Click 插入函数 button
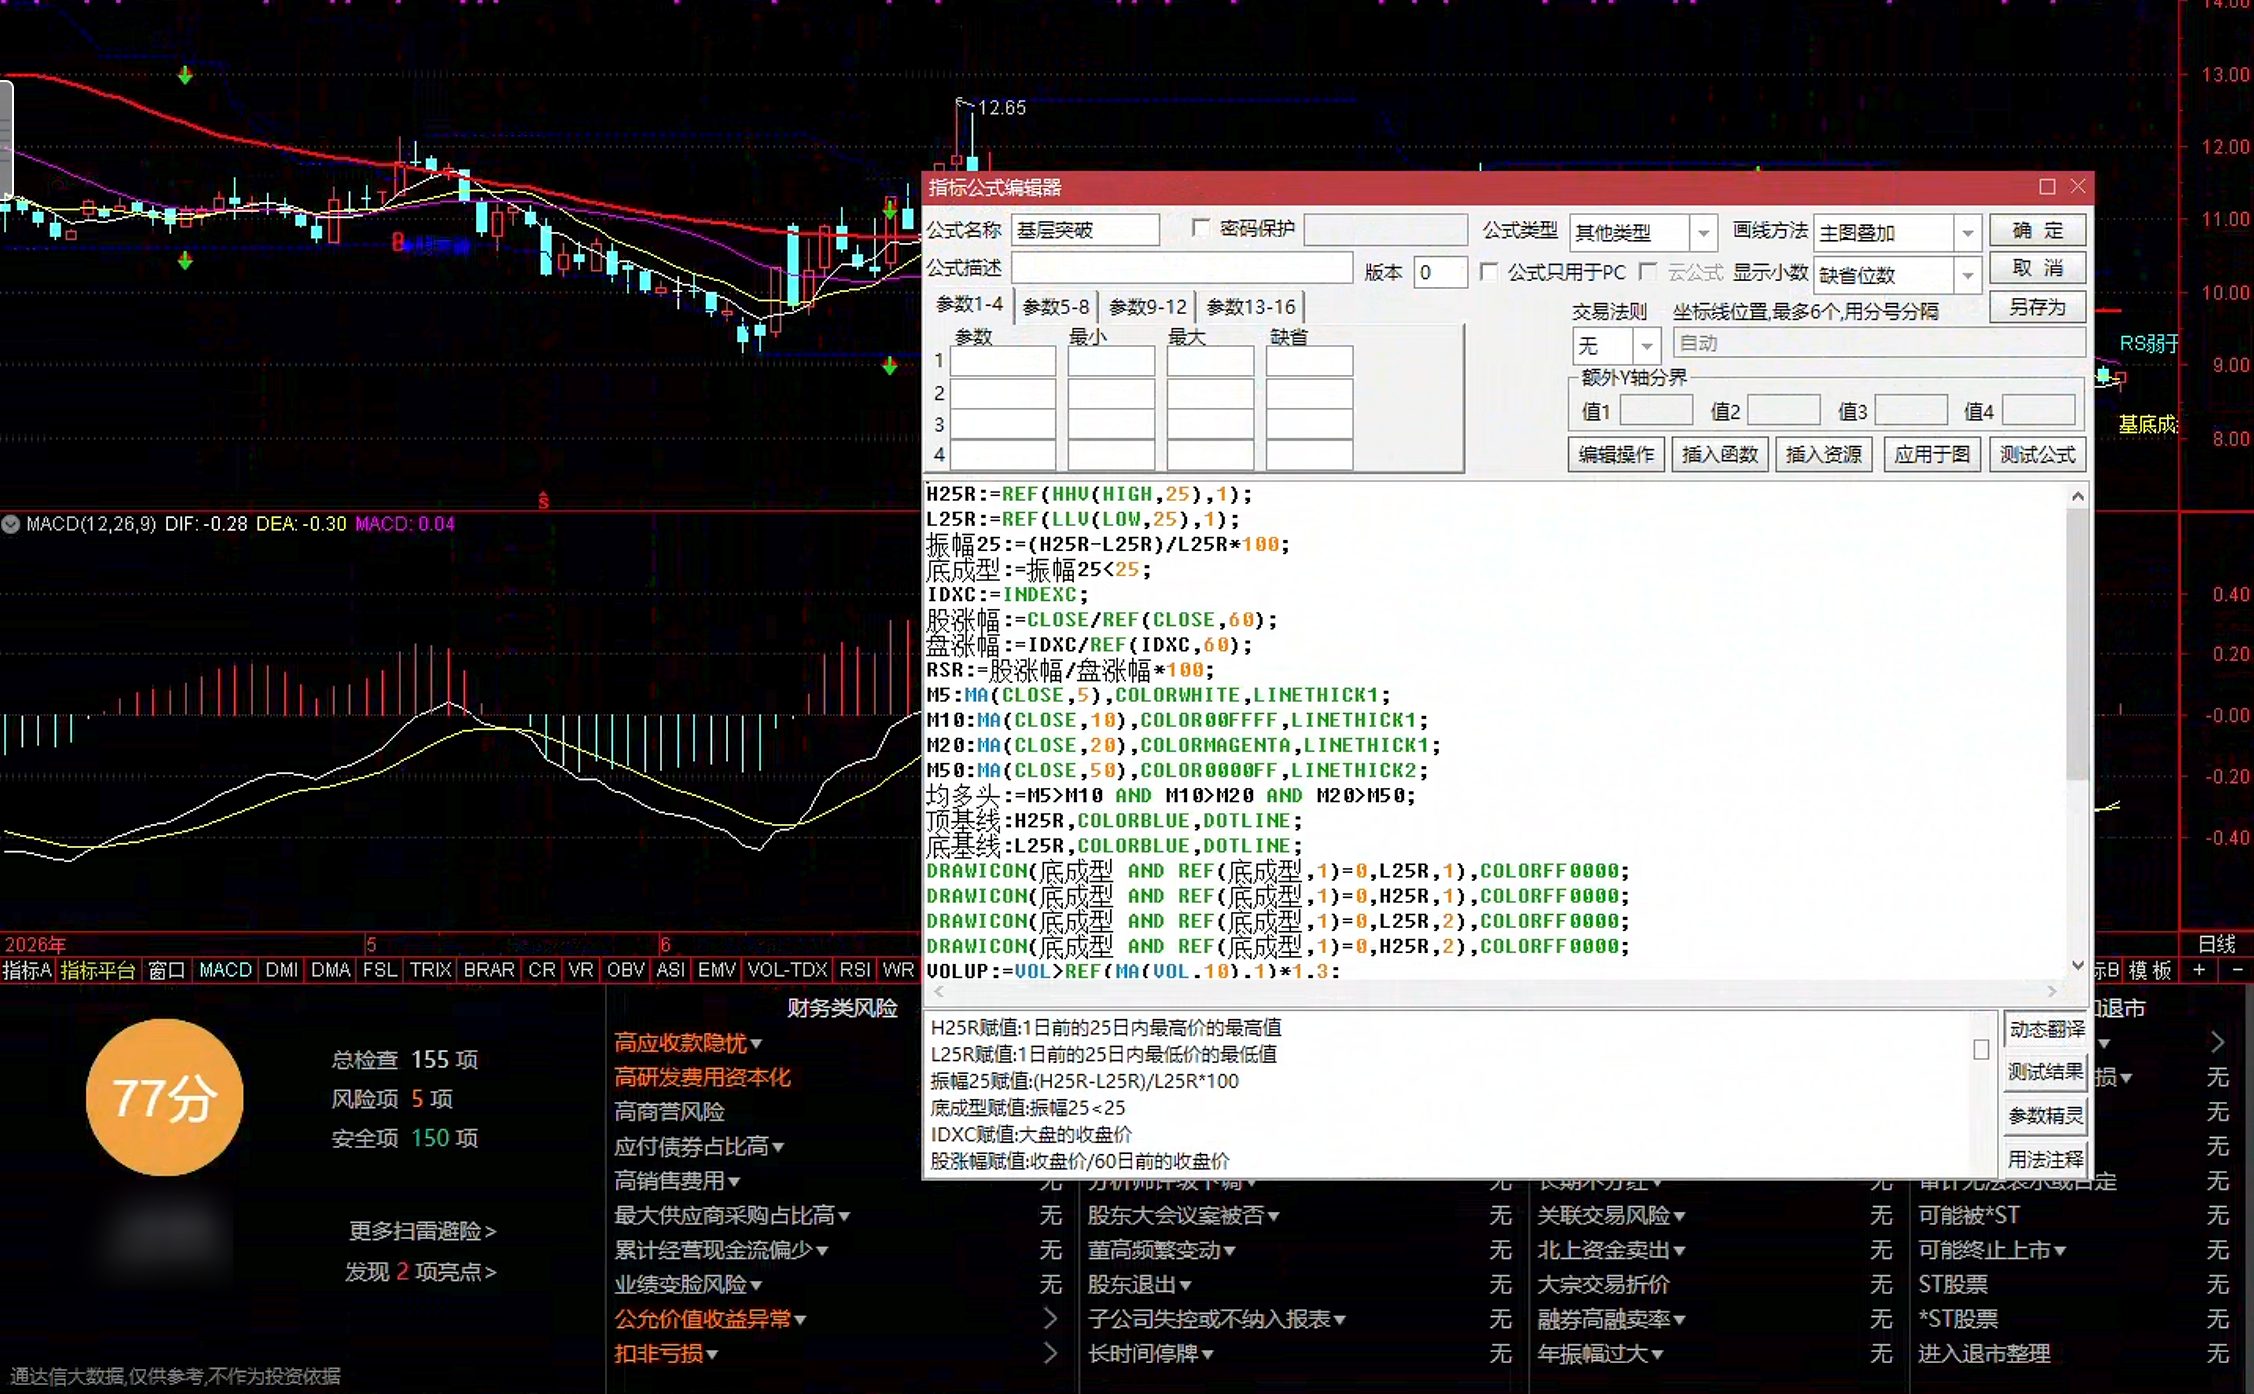The image size is (2254, 1394). [1720, 455]
